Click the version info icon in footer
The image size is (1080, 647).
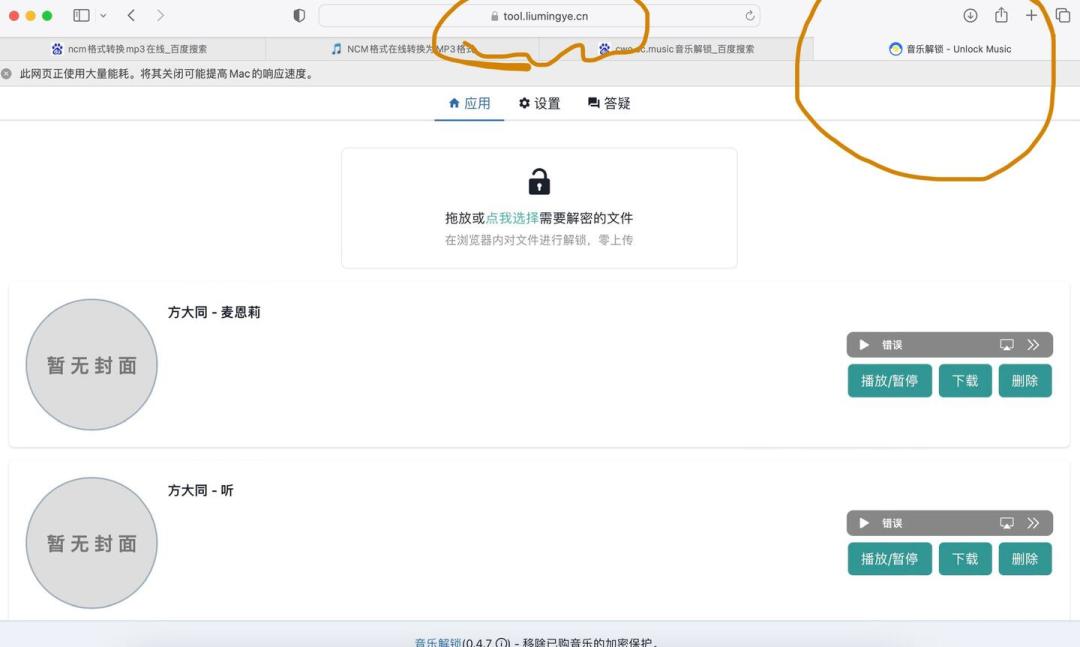pos(502,643)
